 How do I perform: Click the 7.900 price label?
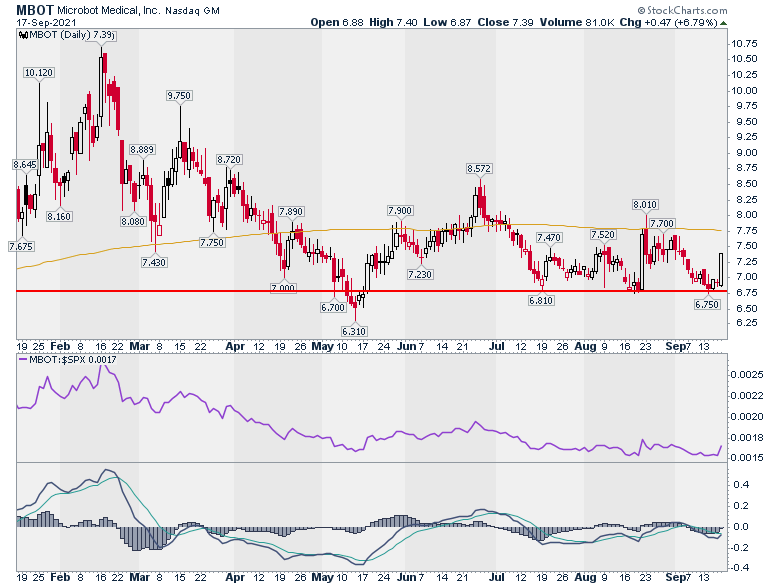pyautogui.click(x=400, y=210)
